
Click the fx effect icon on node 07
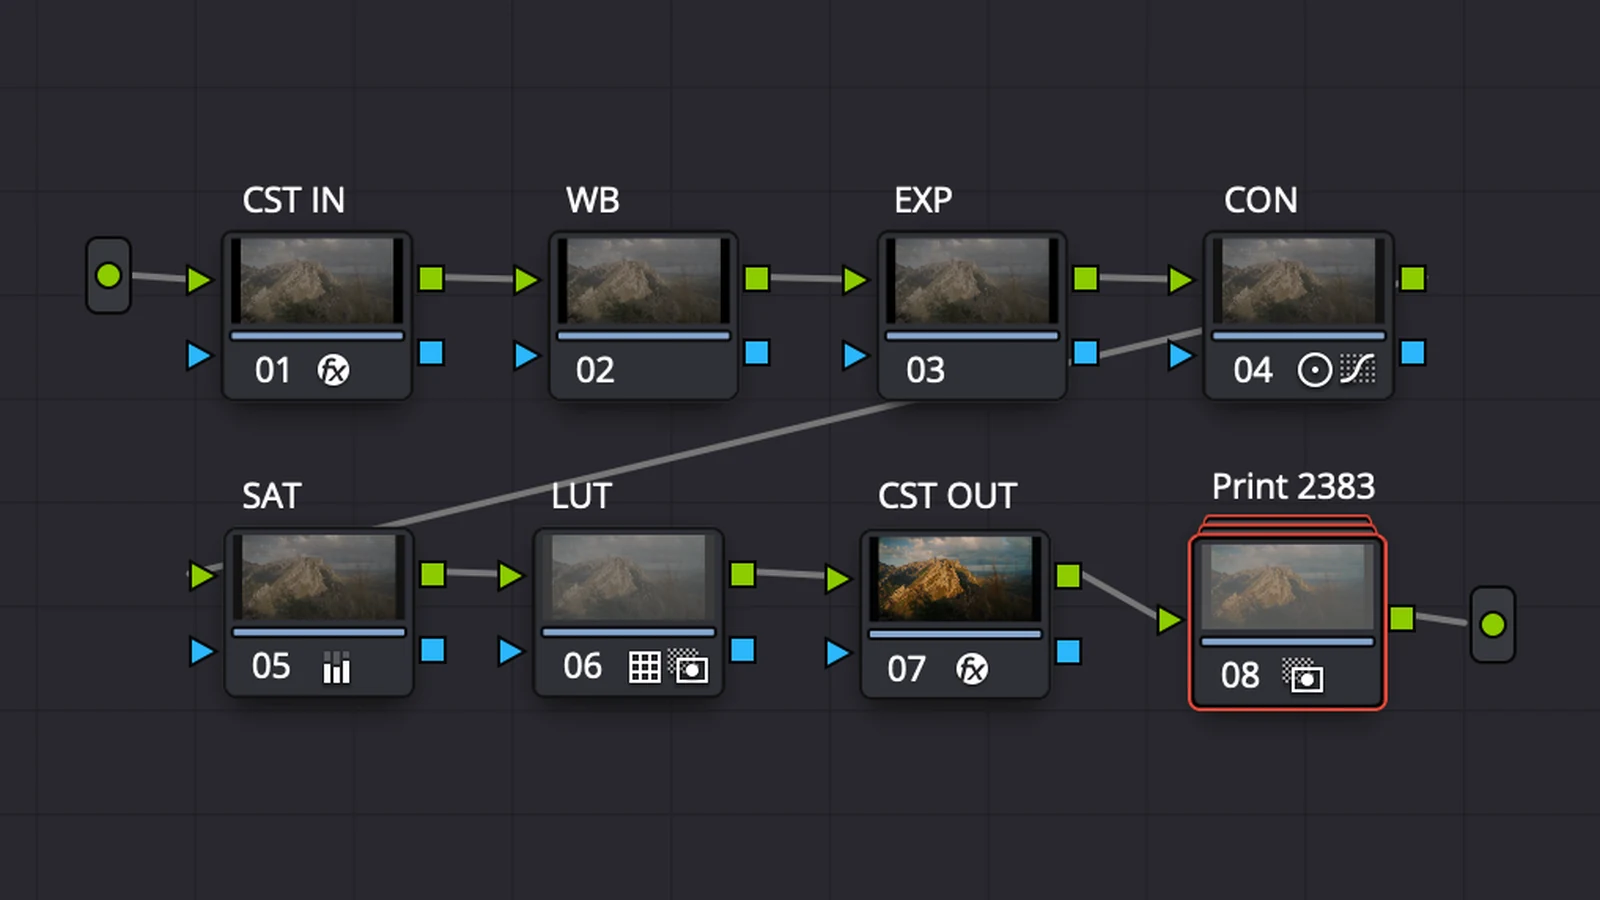(x=972, y=668)
